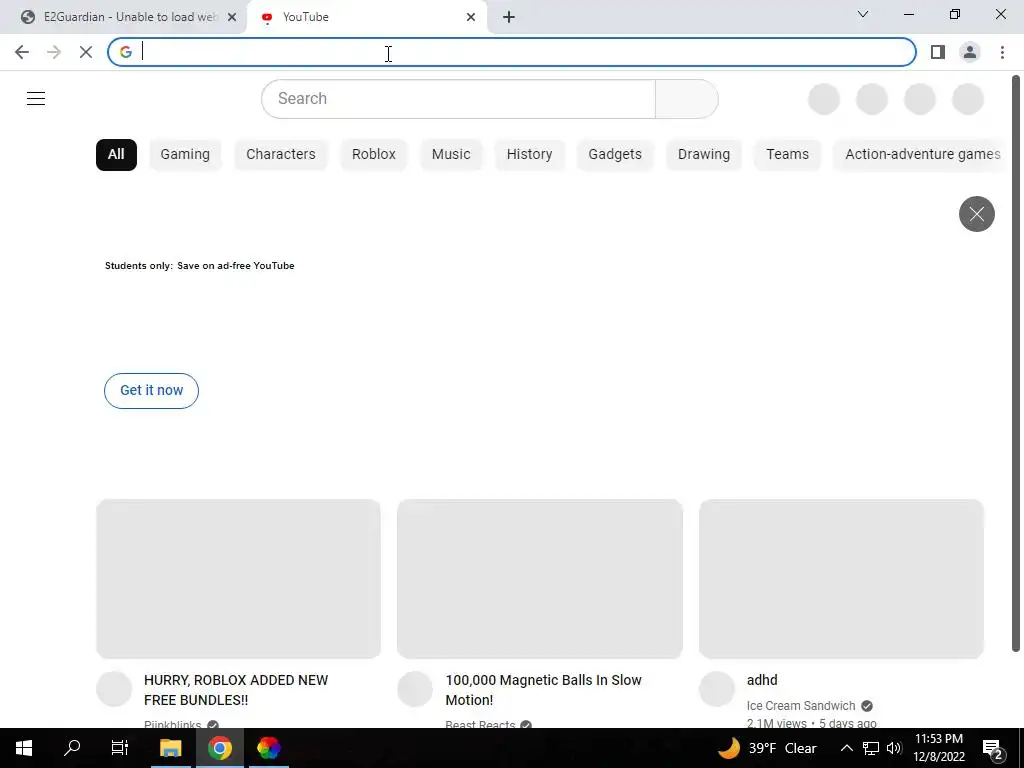1024x768 pixels.
Task: Open thumbnail of ROBLOX free bundles video
Action: [x=238, y=579]
